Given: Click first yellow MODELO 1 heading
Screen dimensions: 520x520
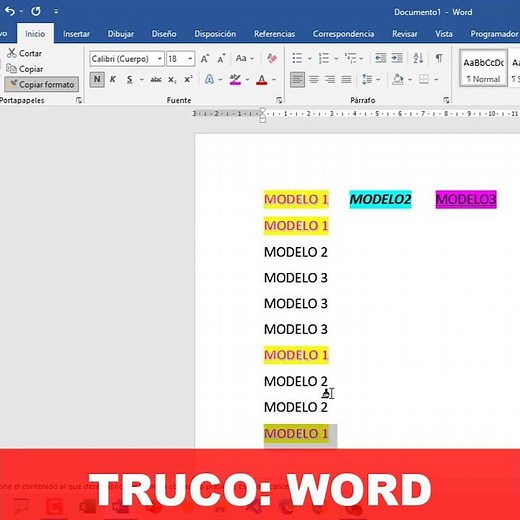Looking at the screenshot, I should point(296,199).
